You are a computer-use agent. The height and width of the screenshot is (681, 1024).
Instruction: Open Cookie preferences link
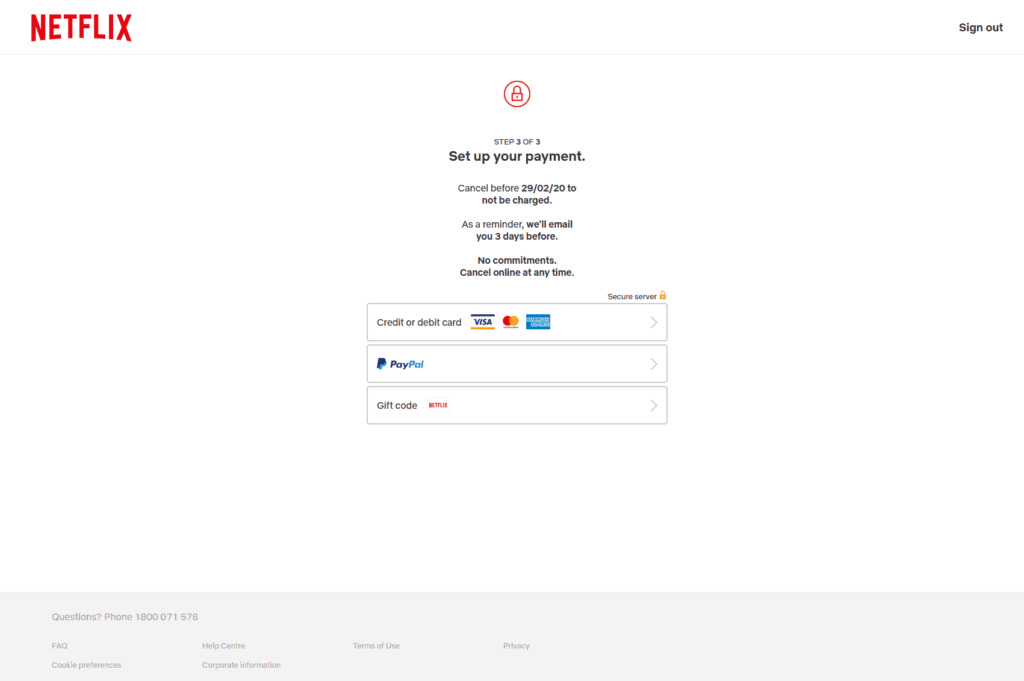point(86,665)
